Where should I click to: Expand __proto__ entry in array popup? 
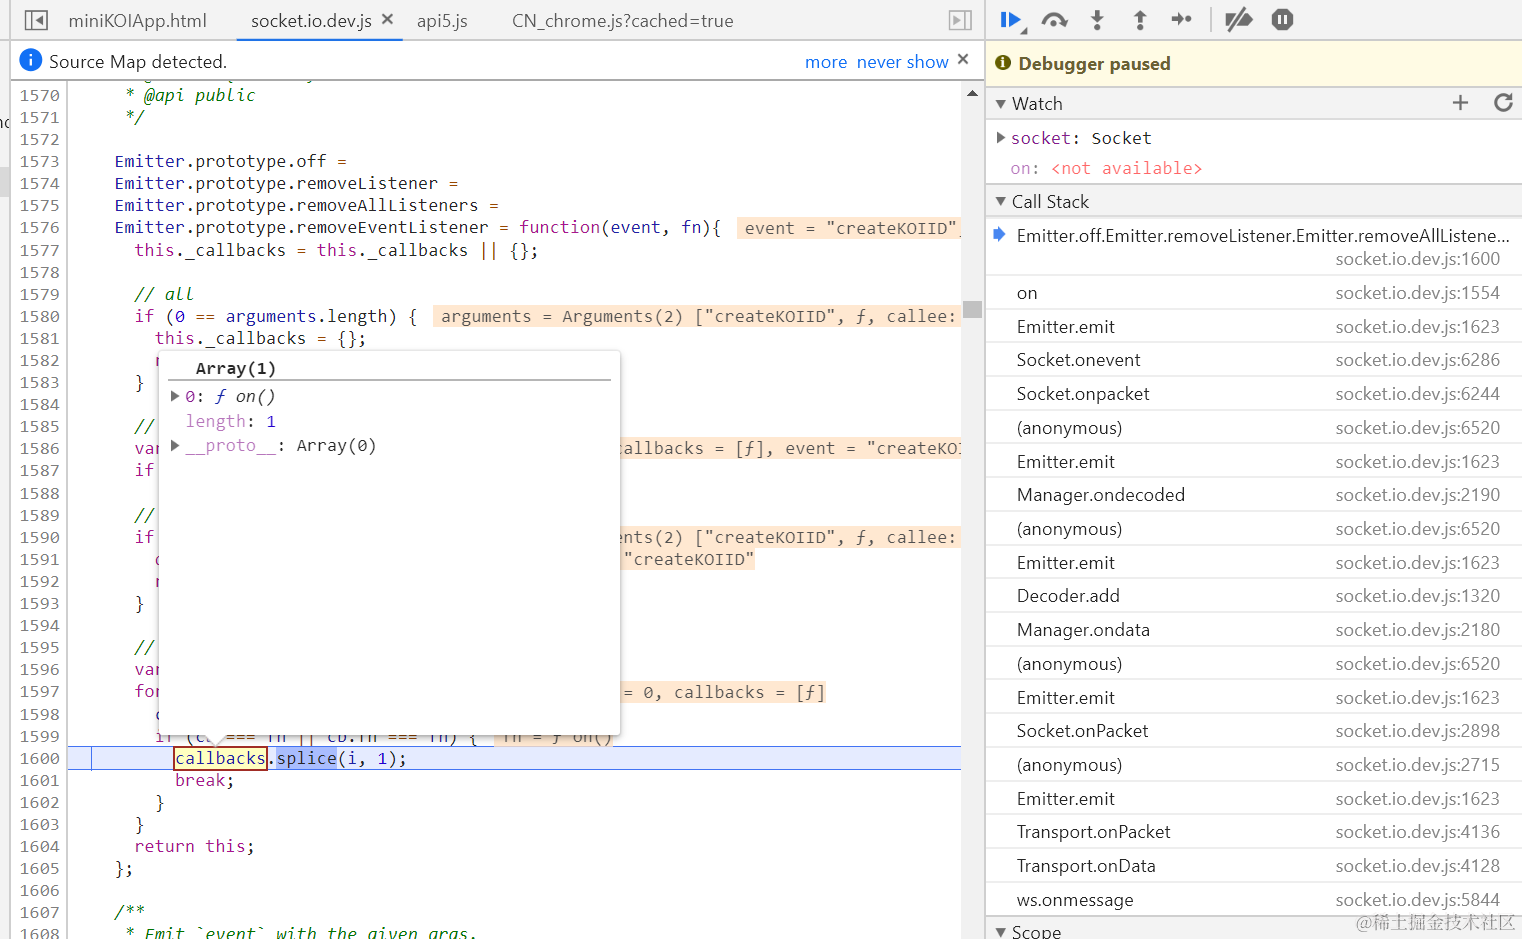pyautogui.click(x=175, y=445)
